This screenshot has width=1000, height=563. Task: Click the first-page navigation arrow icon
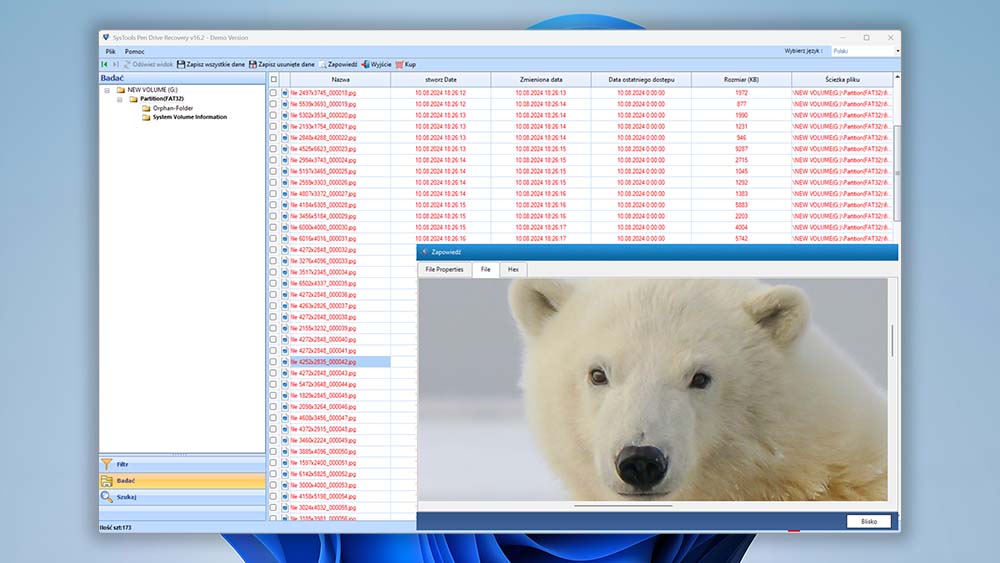click(x=105, y=64)
